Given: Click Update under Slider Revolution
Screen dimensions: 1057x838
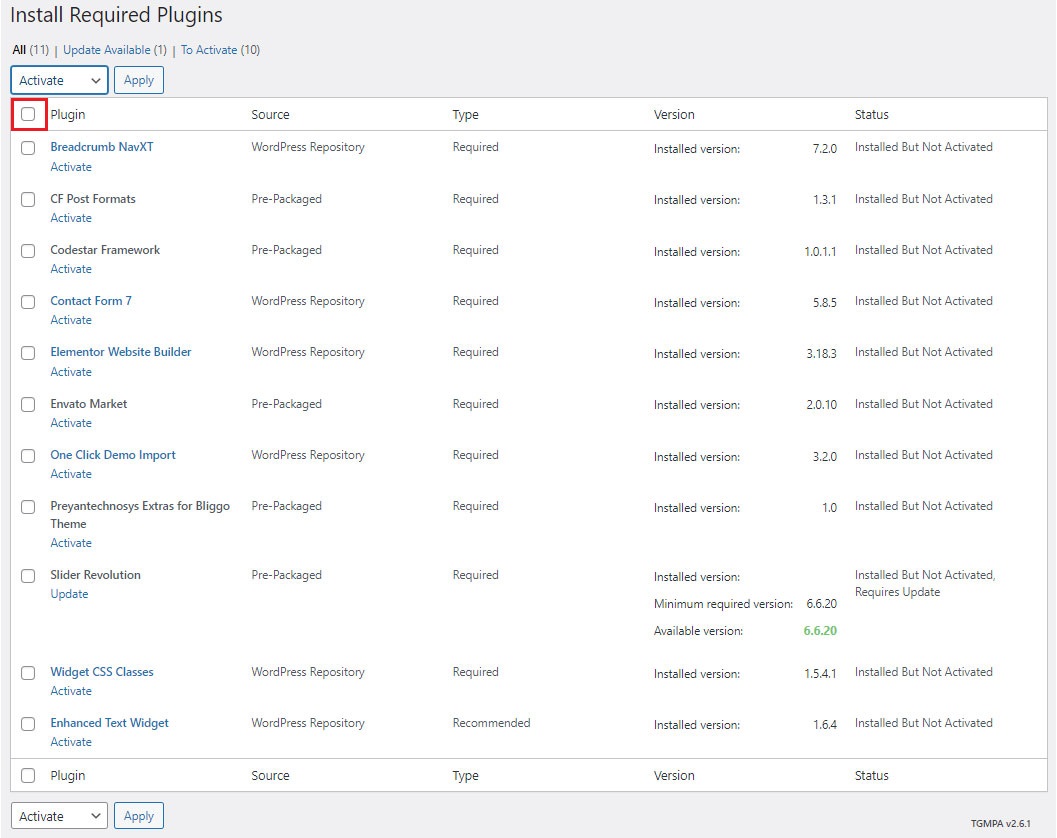Looking at the screenshot, I should pos(69,594).
